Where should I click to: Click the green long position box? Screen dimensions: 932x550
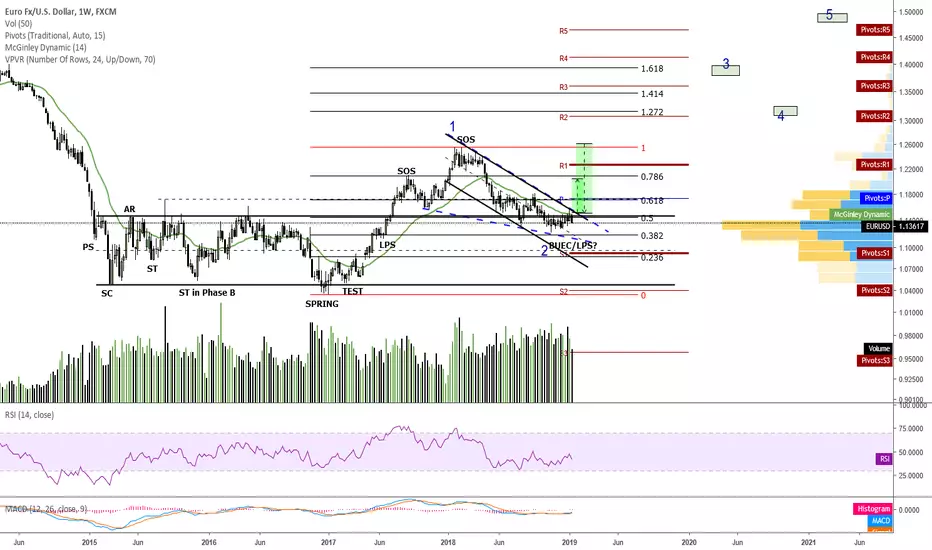pyautogui.click(x=582, y=178)
